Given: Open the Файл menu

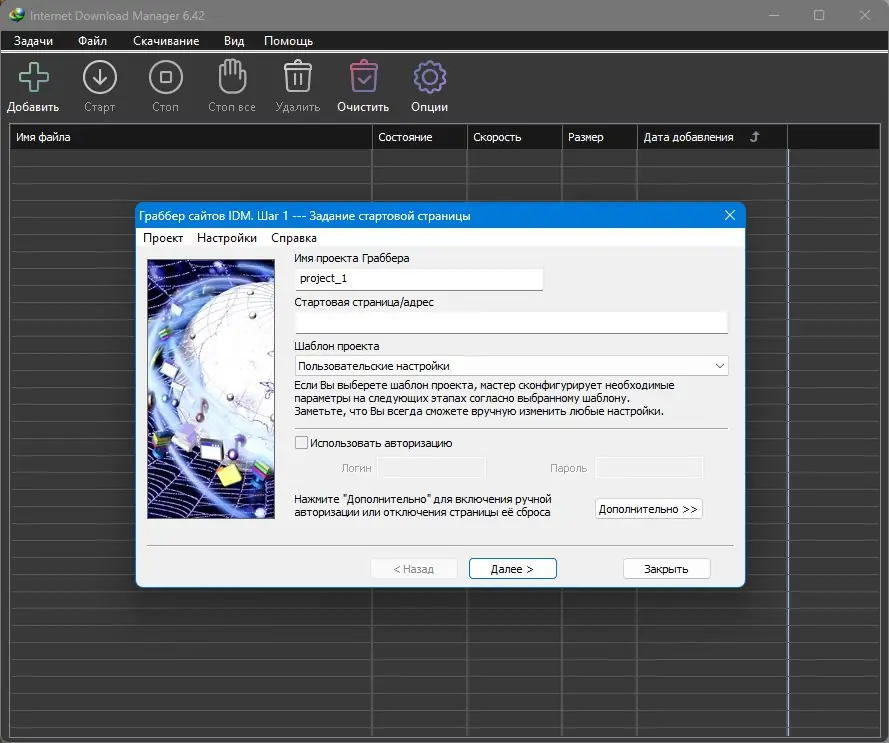Looking at the screenshot, I should point(92,41).
